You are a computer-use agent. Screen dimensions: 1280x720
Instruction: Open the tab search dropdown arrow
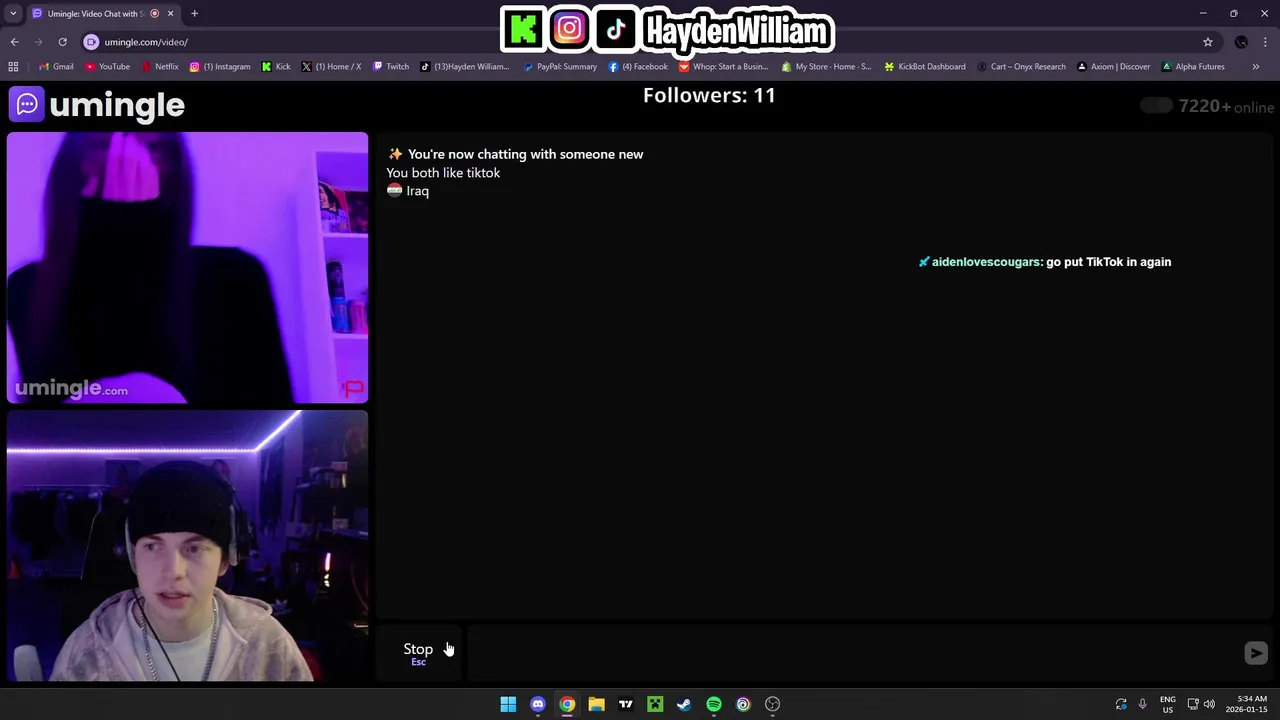tap(13, 13)
